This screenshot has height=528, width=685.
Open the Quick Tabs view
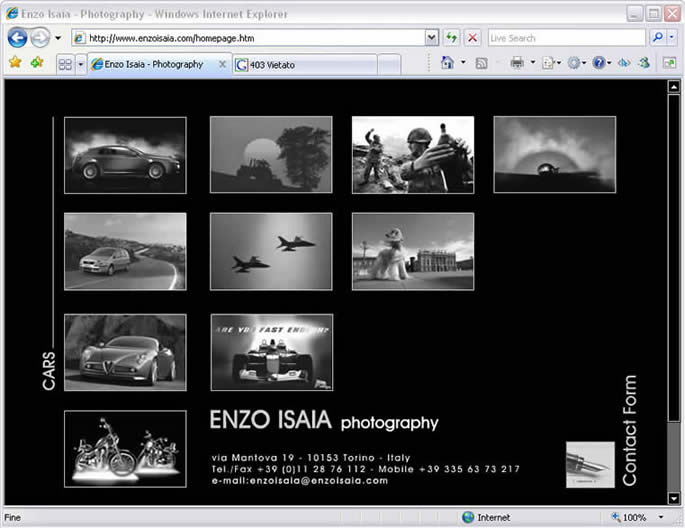pos(65,64)
